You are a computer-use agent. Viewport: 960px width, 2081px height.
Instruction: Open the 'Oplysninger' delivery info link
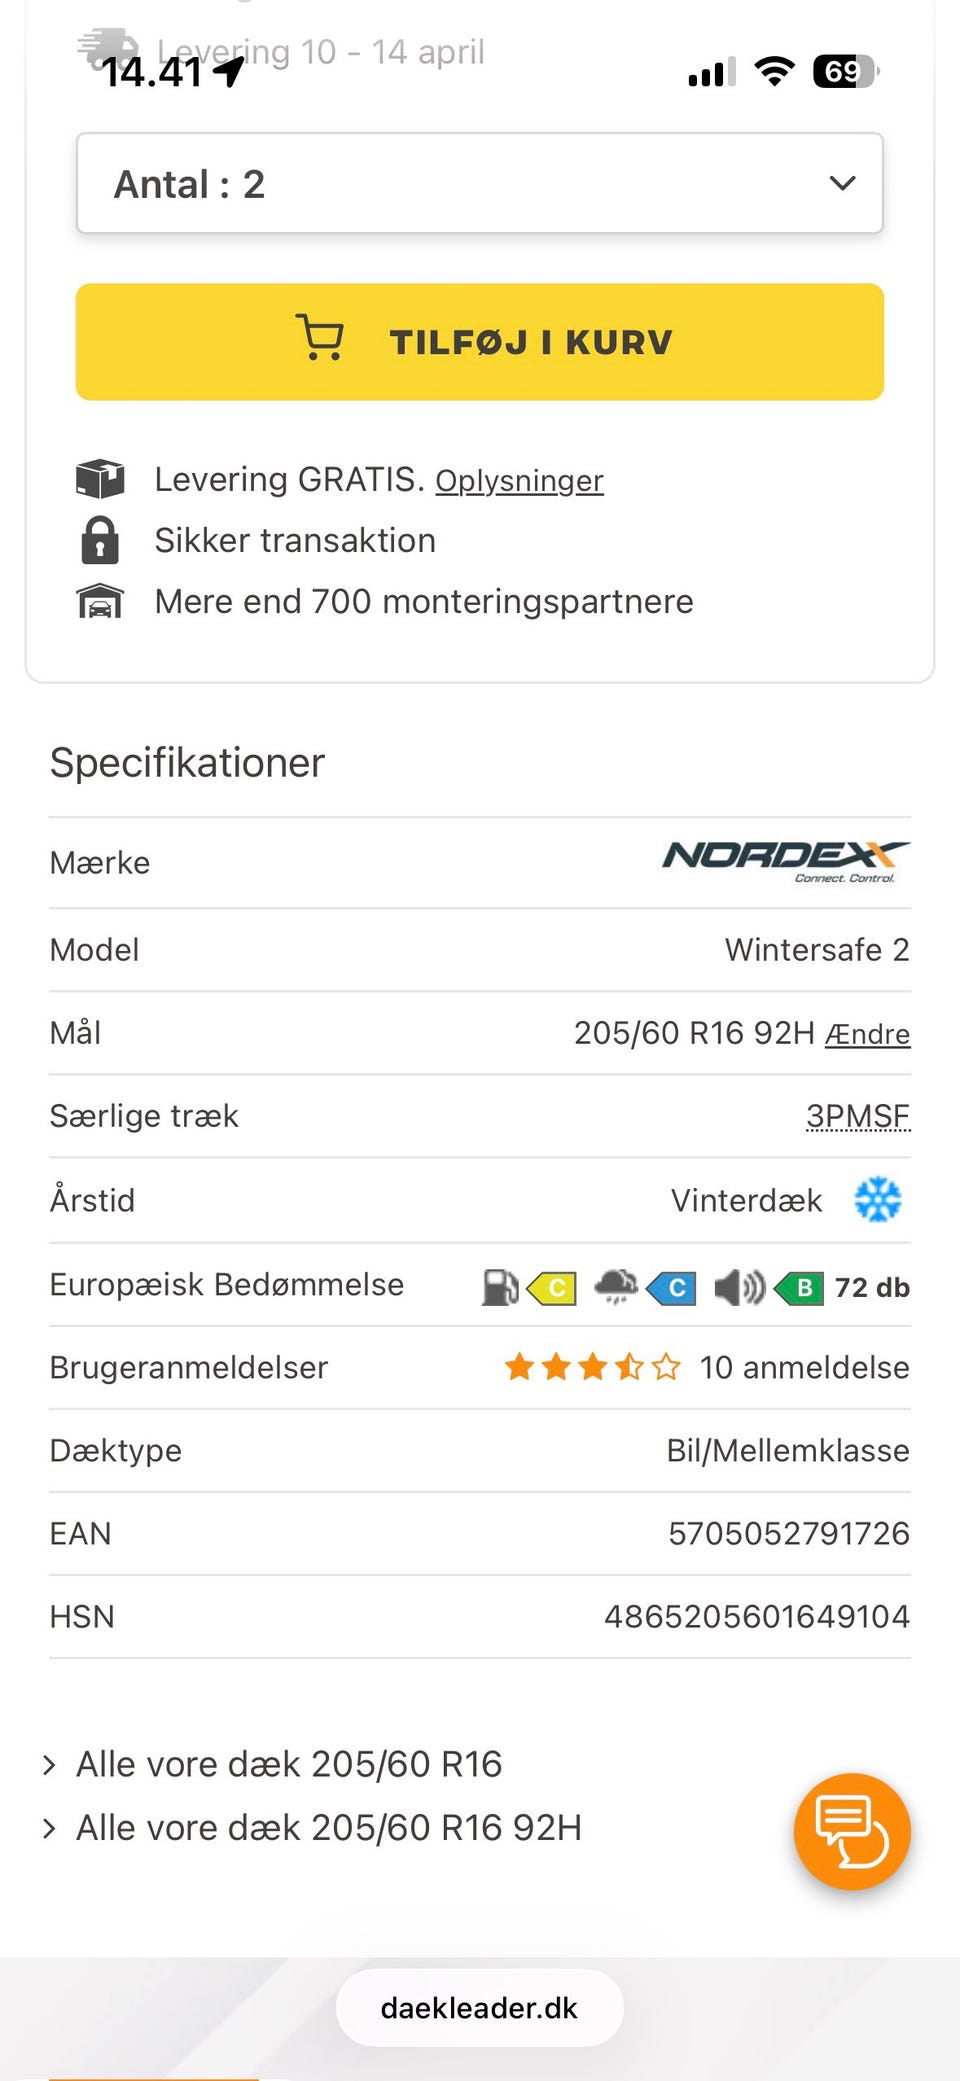519,481
